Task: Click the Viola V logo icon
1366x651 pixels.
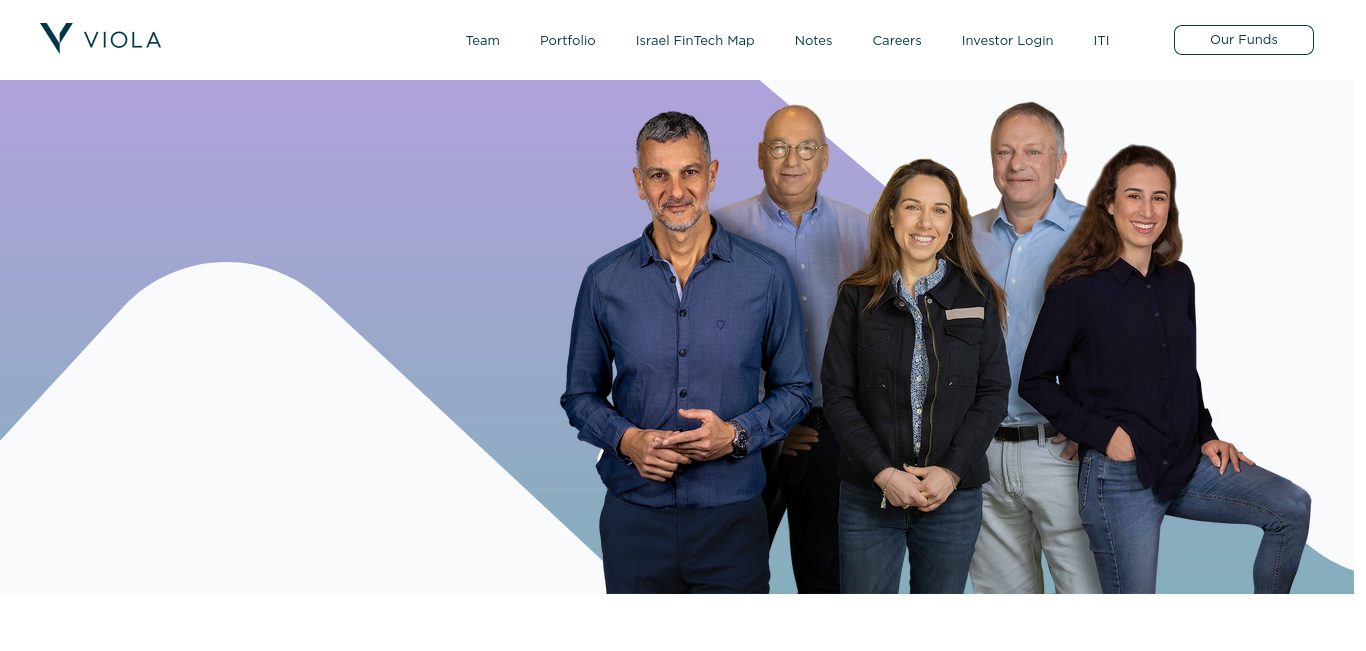Action: pyautogui.click(x=56, y=38)
